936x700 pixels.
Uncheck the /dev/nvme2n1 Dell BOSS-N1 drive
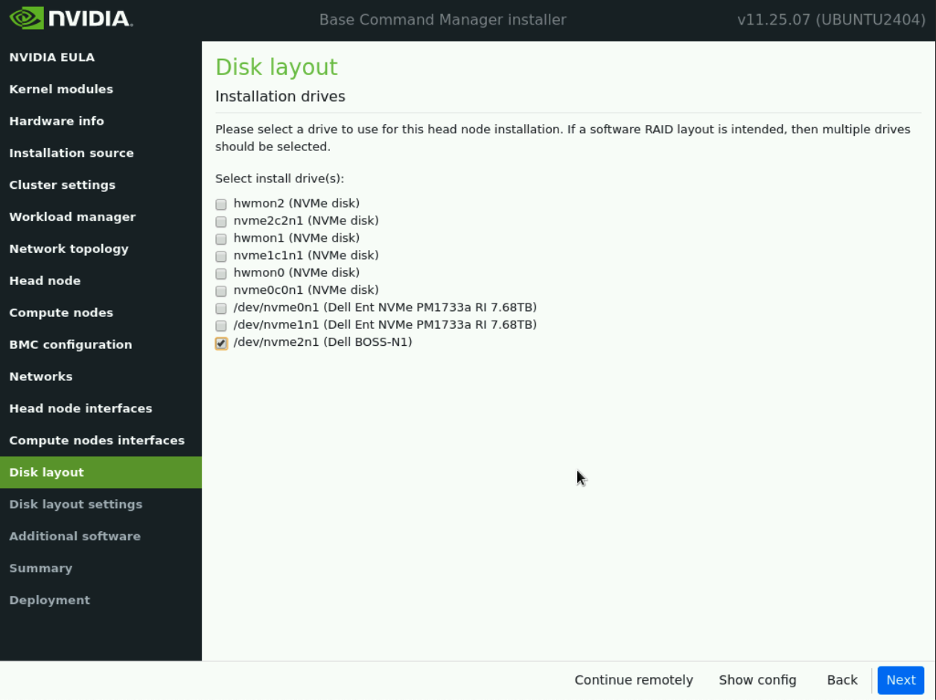pos(221,343)
